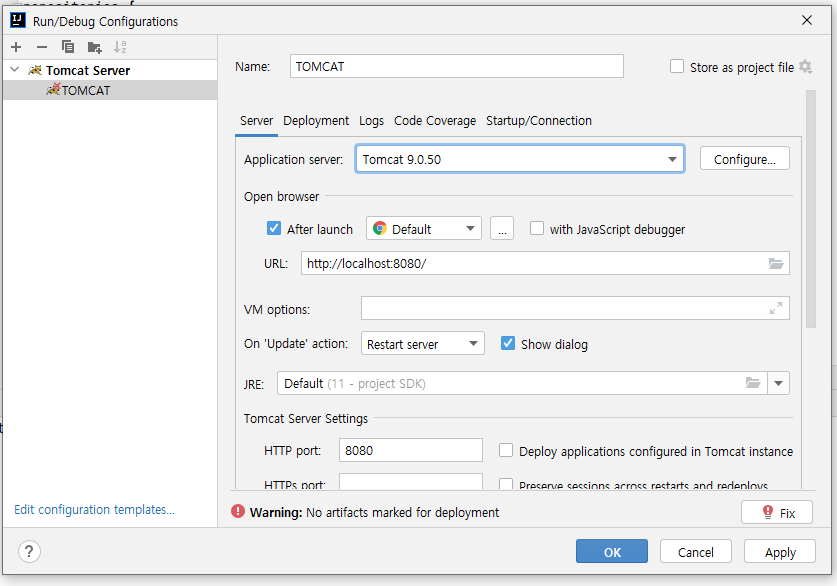Switch to the Logs tab
This screenshot has height=586, width=837.
pos(372,121)
